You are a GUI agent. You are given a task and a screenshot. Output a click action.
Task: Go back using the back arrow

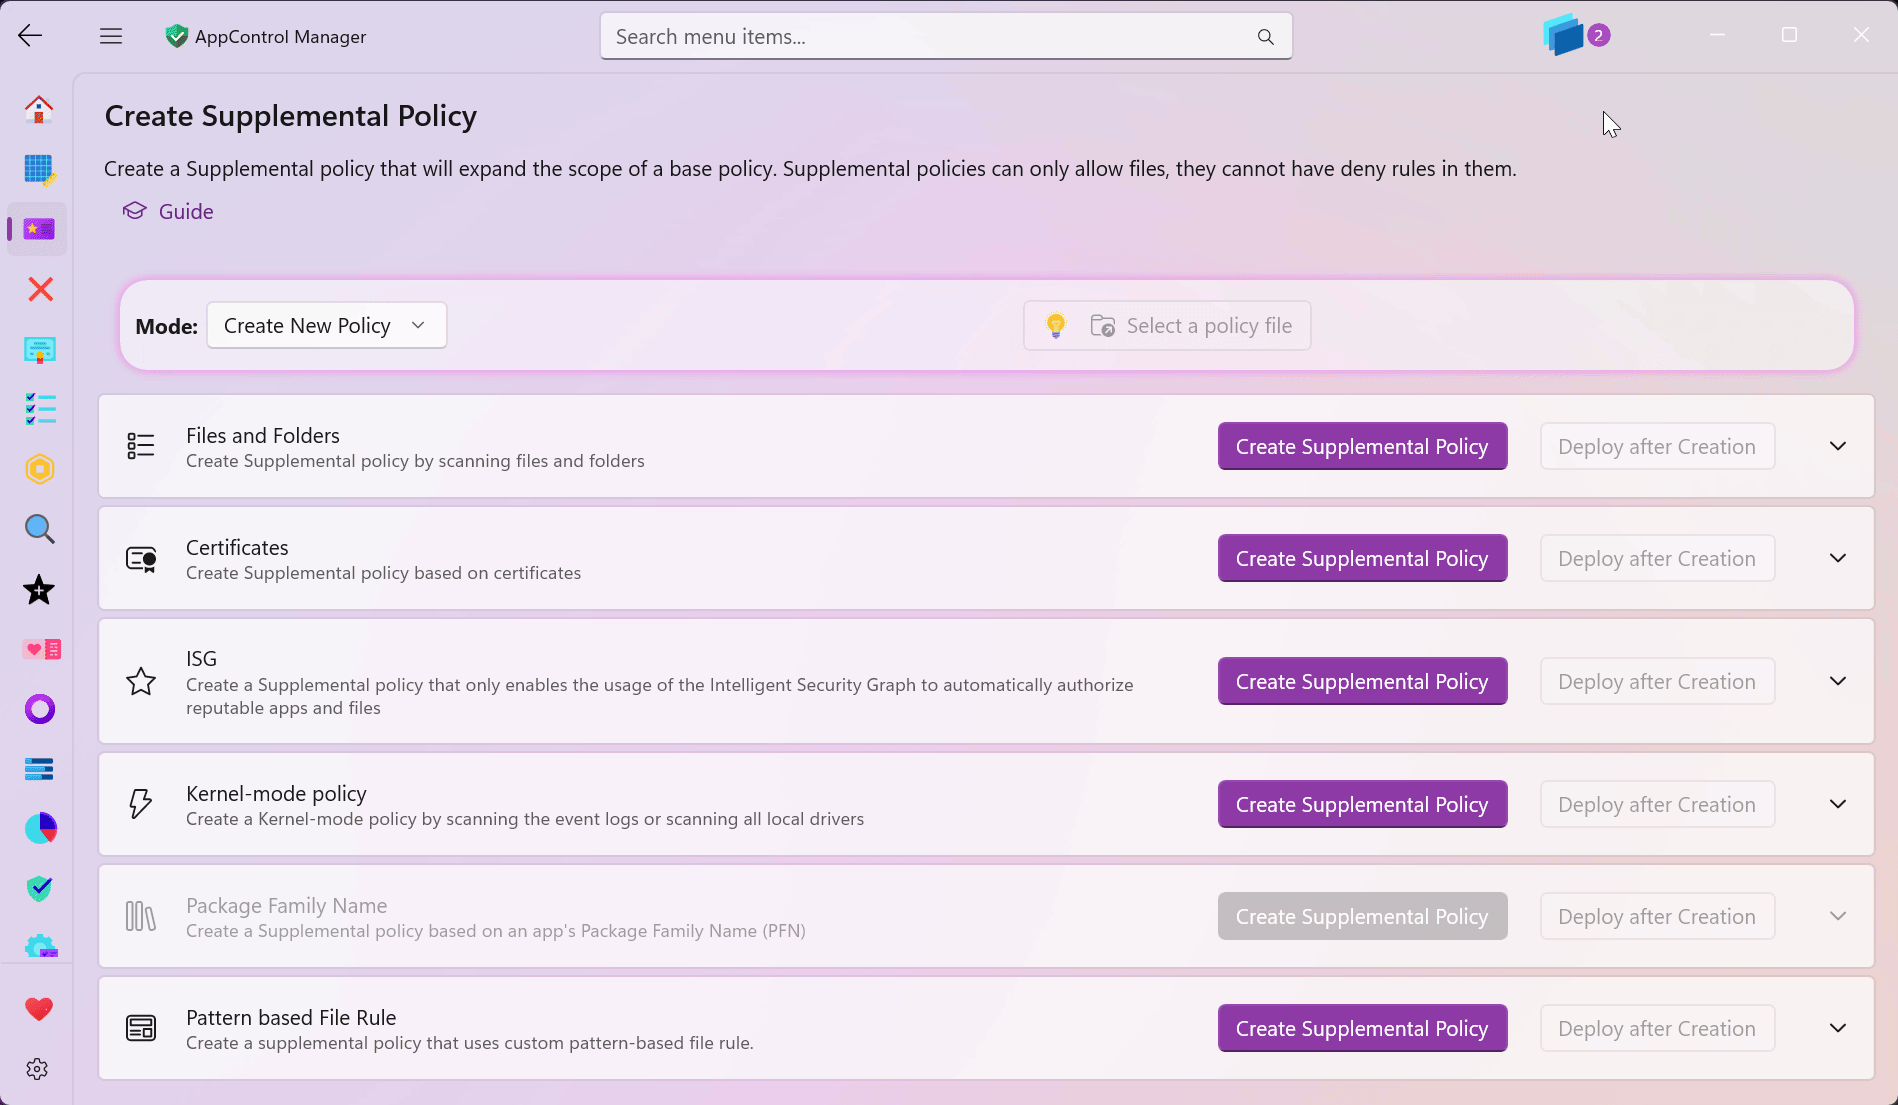pos(30,36)
